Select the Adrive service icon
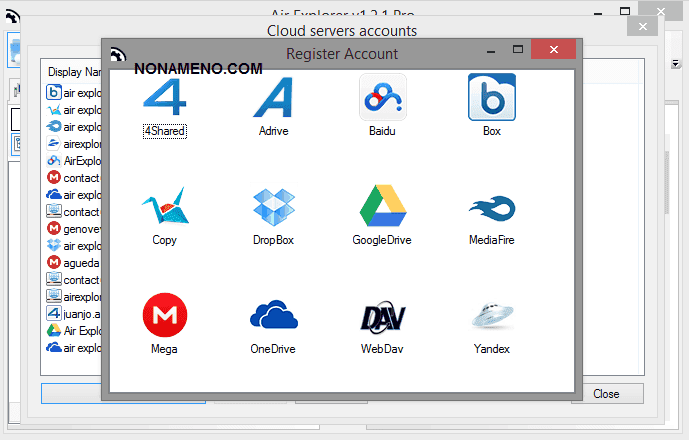This screenshot has width=689, height=440. click(x=273, y=97)
